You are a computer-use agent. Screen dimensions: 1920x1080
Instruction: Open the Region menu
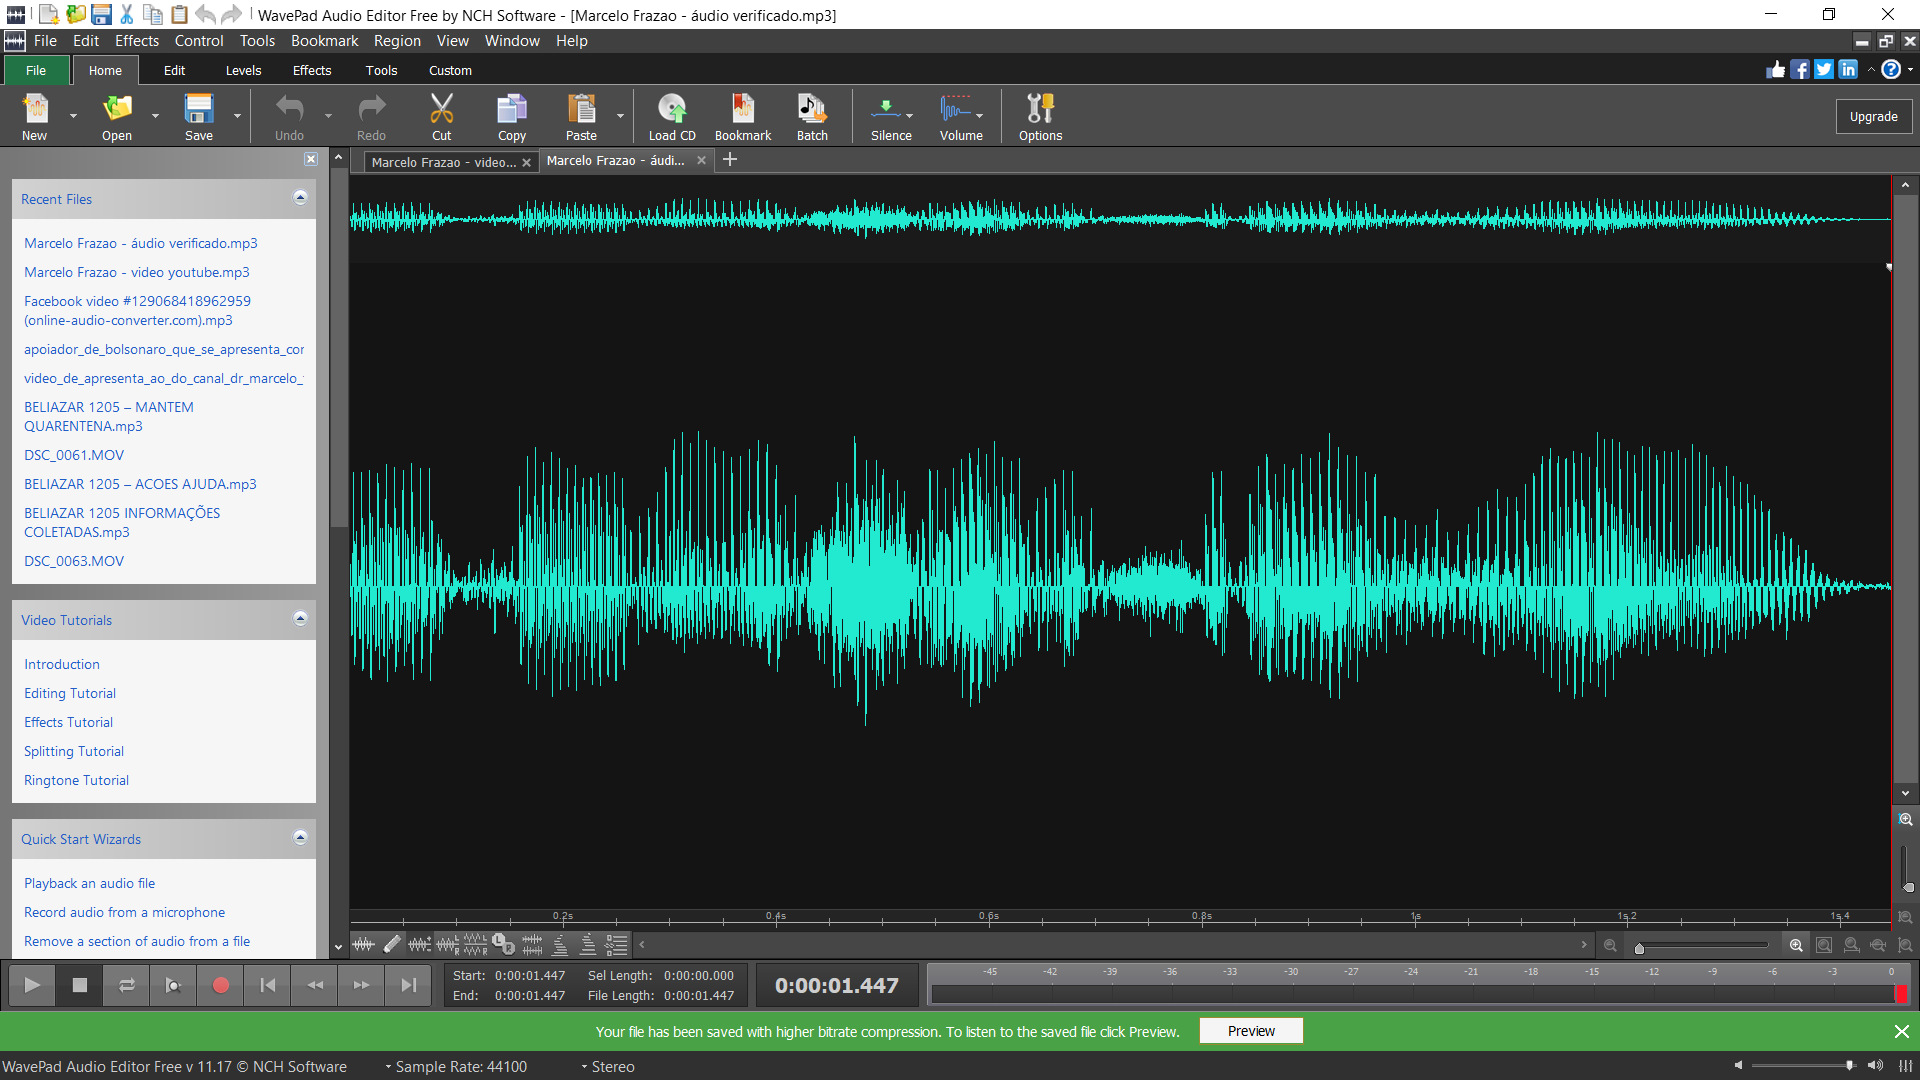coord(397,41)
